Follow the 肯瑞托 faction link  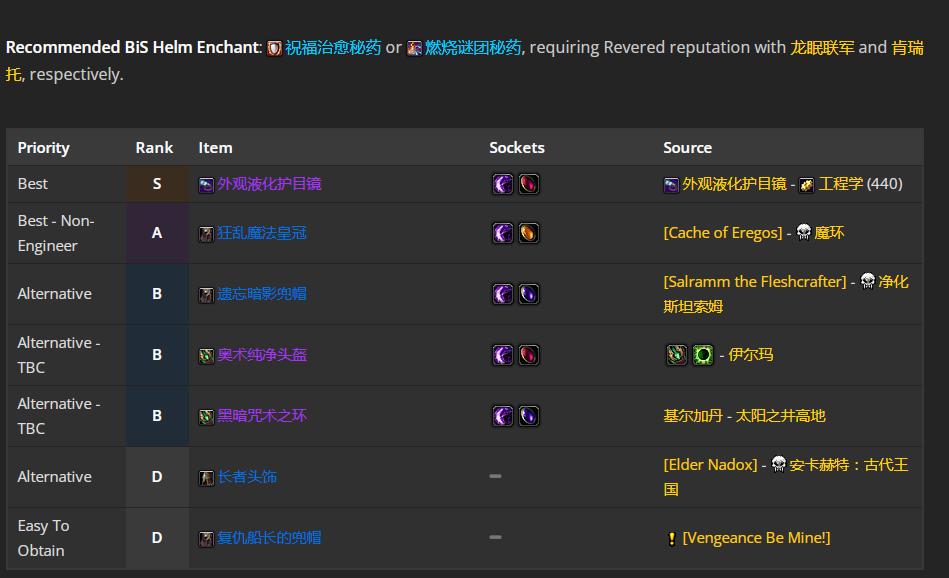[x=907, y=47]
